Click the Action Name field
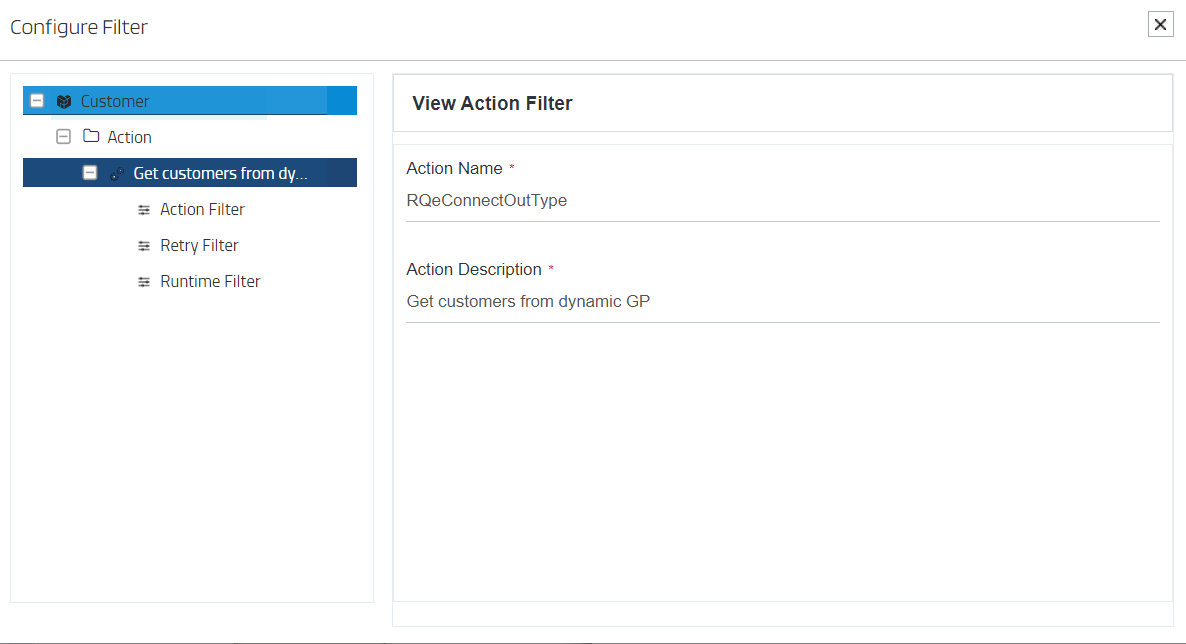 (x=700, y=200)
